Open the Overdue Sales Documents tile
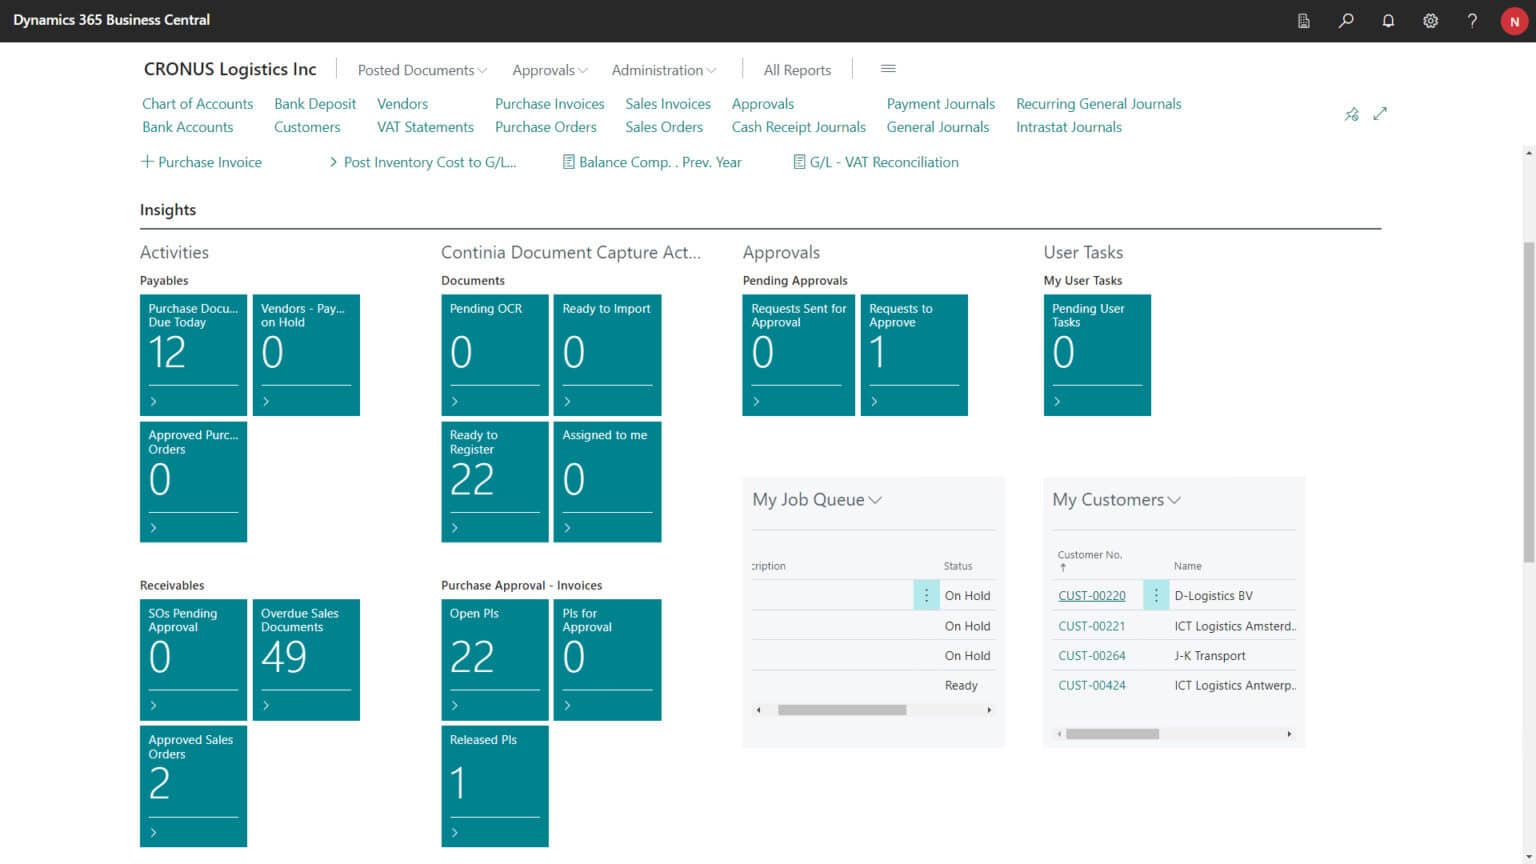The height and width of the screenshot is (864, 1536). point(306,659)
